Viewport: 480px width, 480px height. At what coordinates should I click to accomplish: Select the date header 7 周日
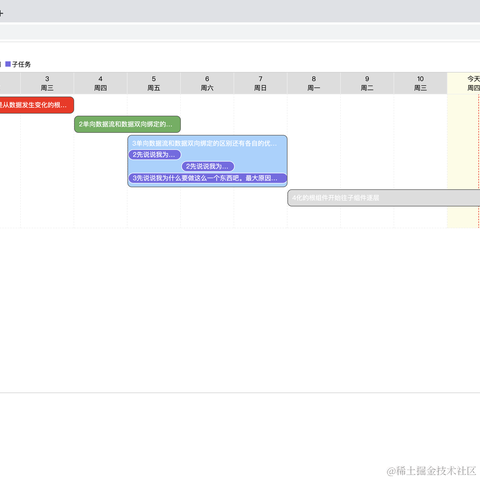260,83
